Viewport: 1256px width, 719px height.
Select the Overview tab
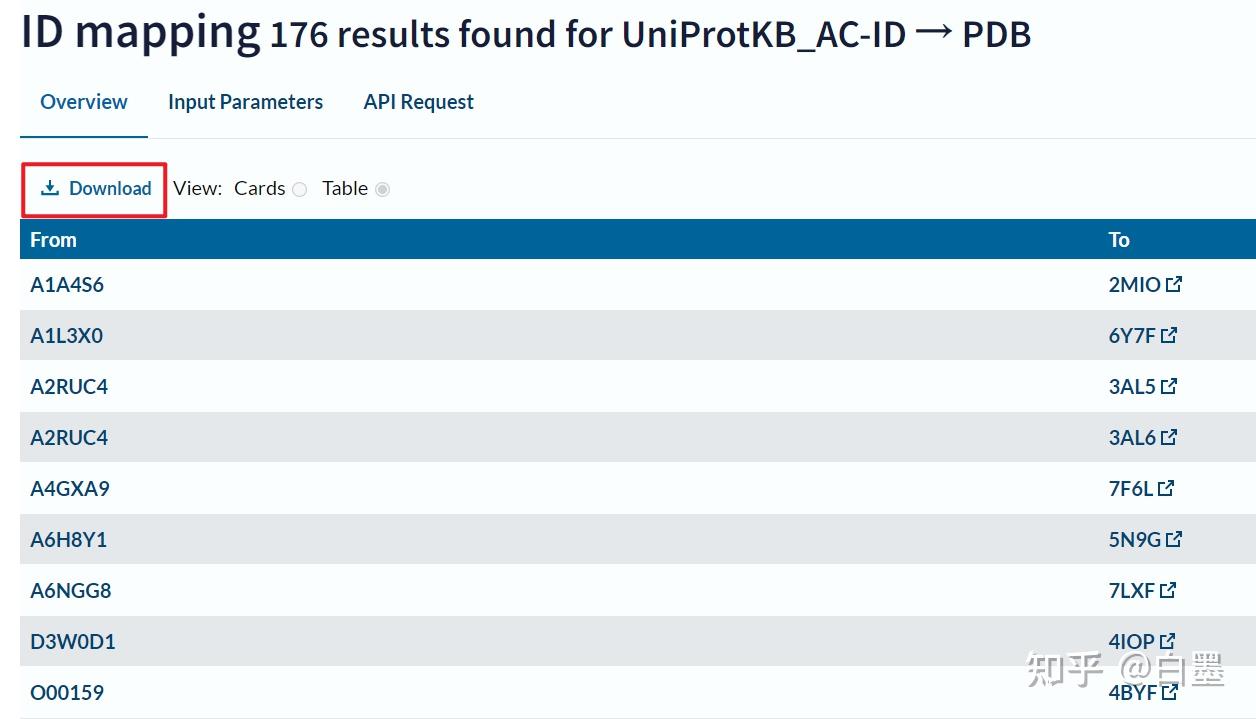[83, 101]
